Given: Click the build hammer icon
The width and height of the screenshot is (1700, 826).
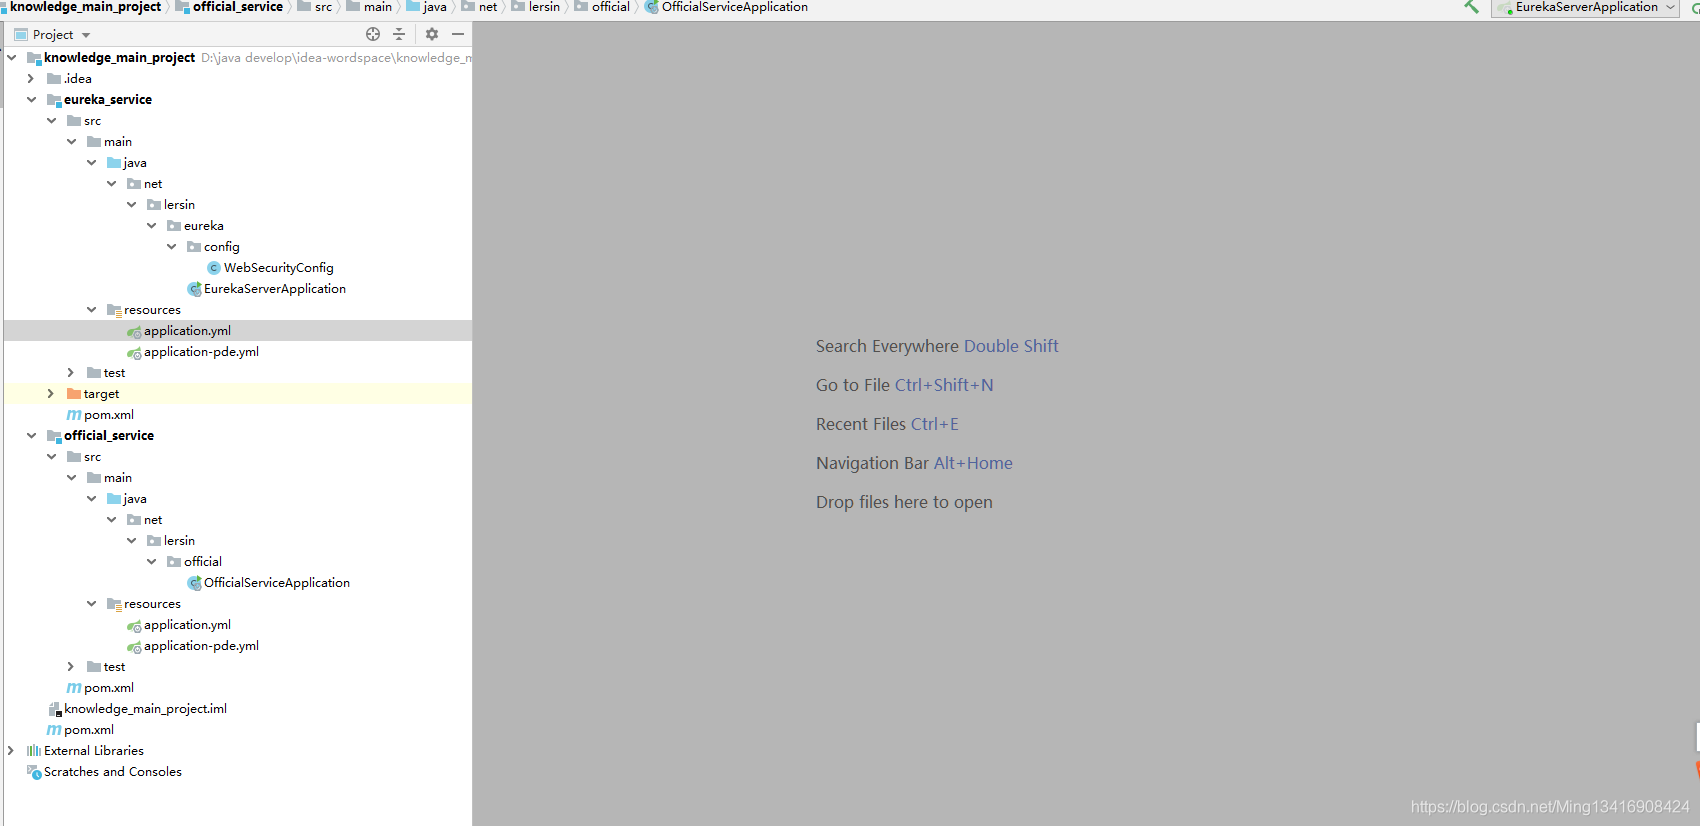Looking at the screenshot, I should coord(1472,7).
